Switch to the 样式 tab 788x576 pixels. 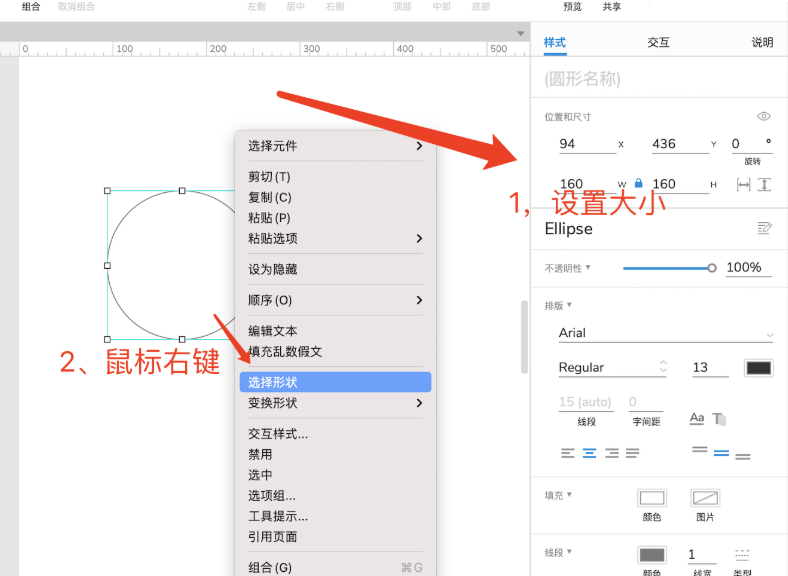(x=555, y=42)
